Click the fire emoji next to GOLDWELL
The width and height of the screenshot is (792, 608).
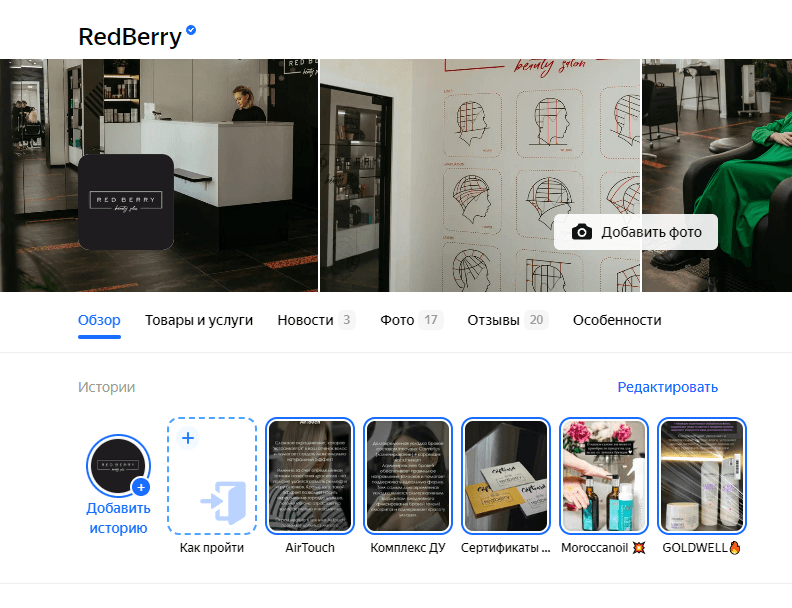[x=735, y=548]
